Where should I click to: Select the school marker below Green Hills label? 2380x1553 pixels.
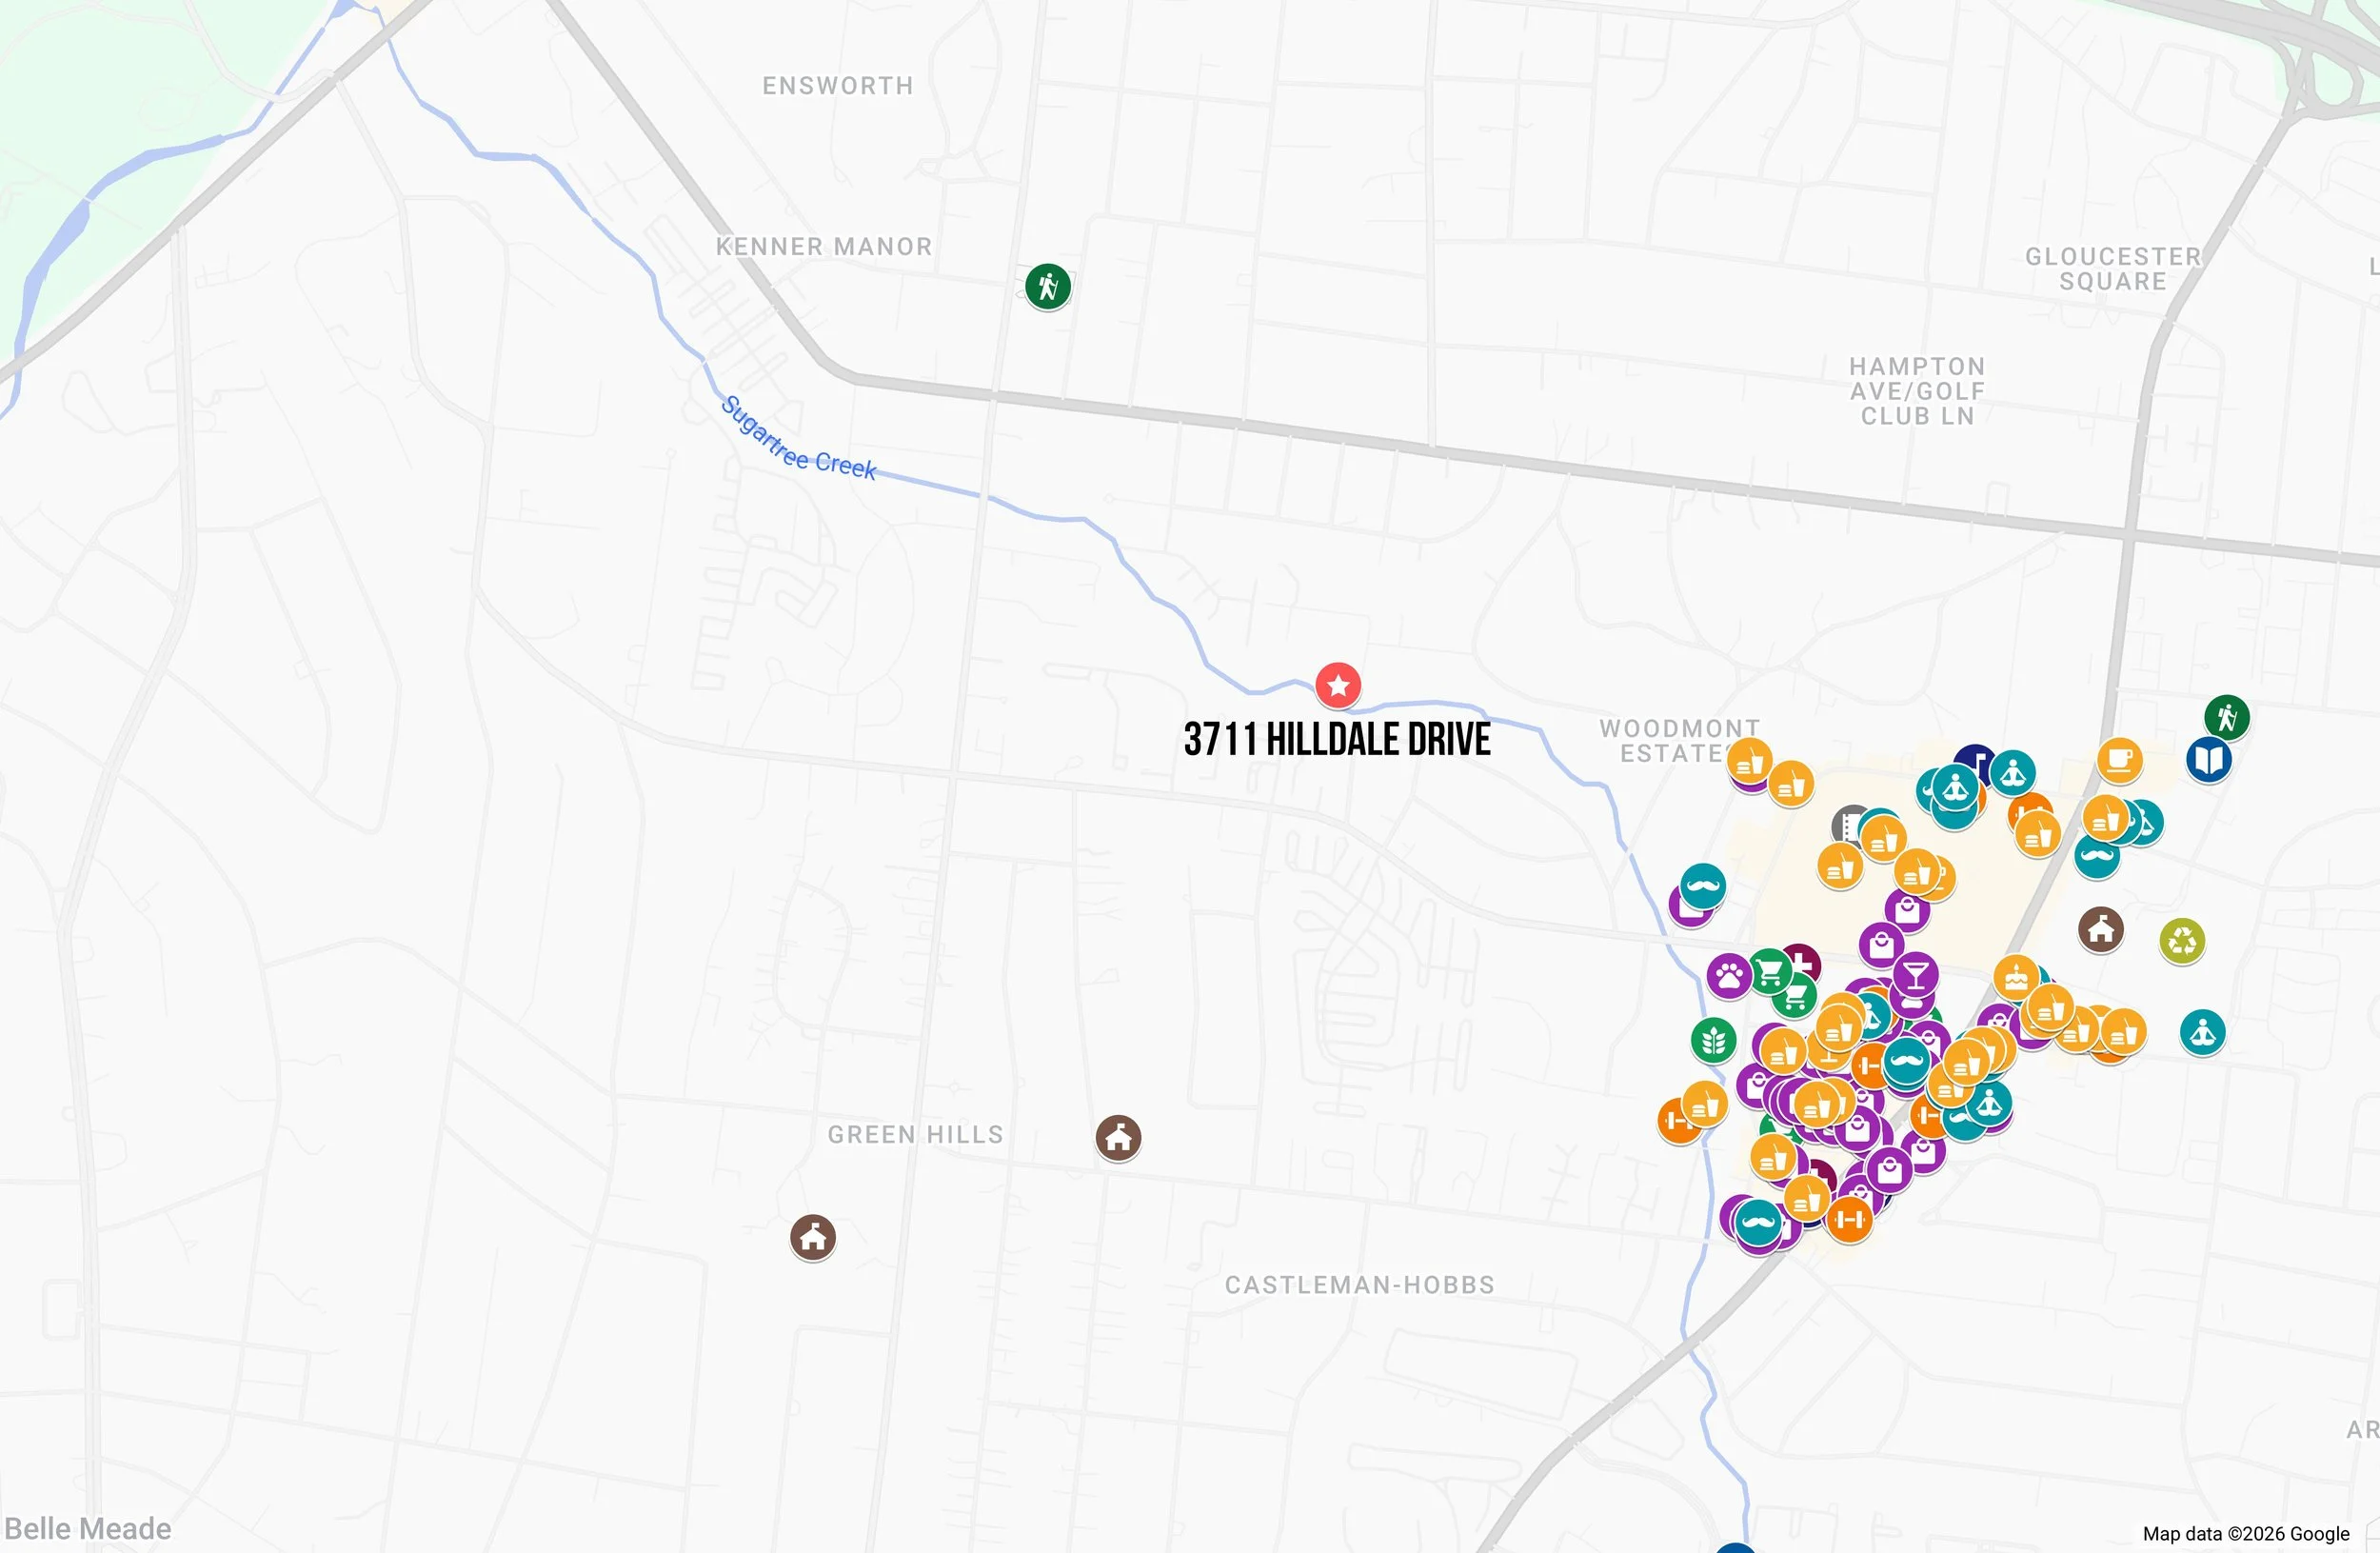(x=814, y=1237)
